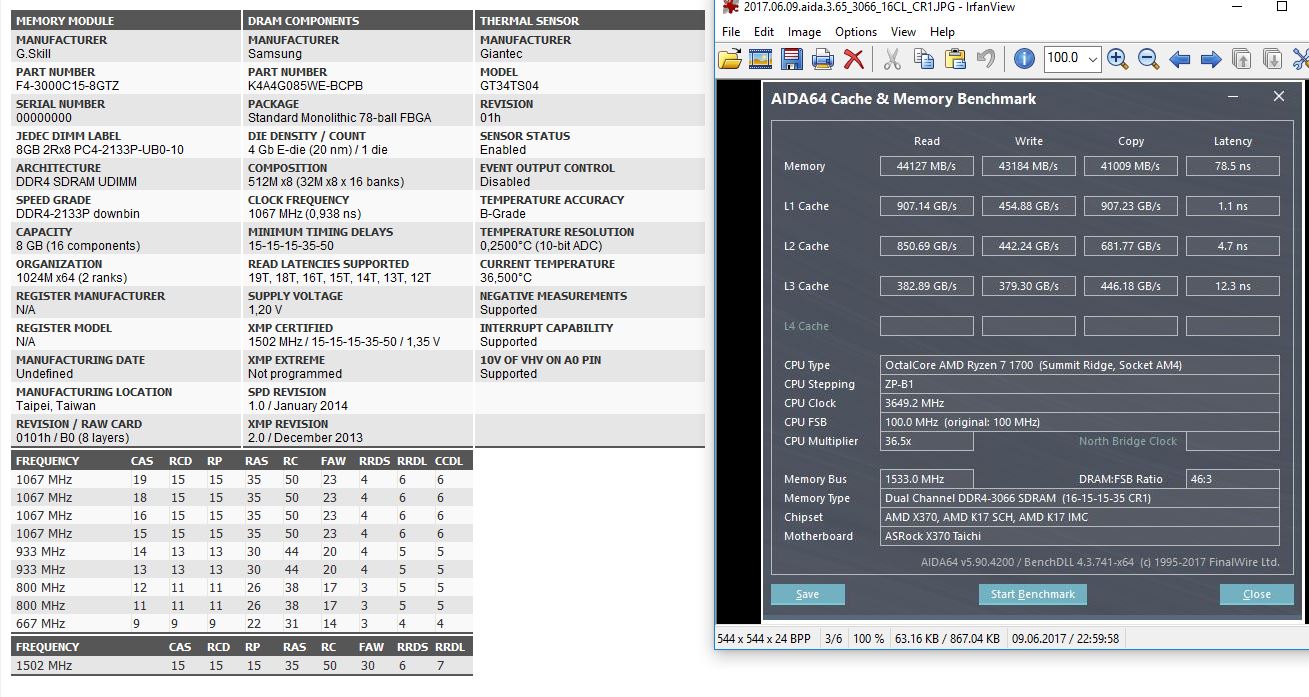Save image with the floppy disk icon
Image resolution: width=1309 pixels, height=697 pixels.
point(792,59)
